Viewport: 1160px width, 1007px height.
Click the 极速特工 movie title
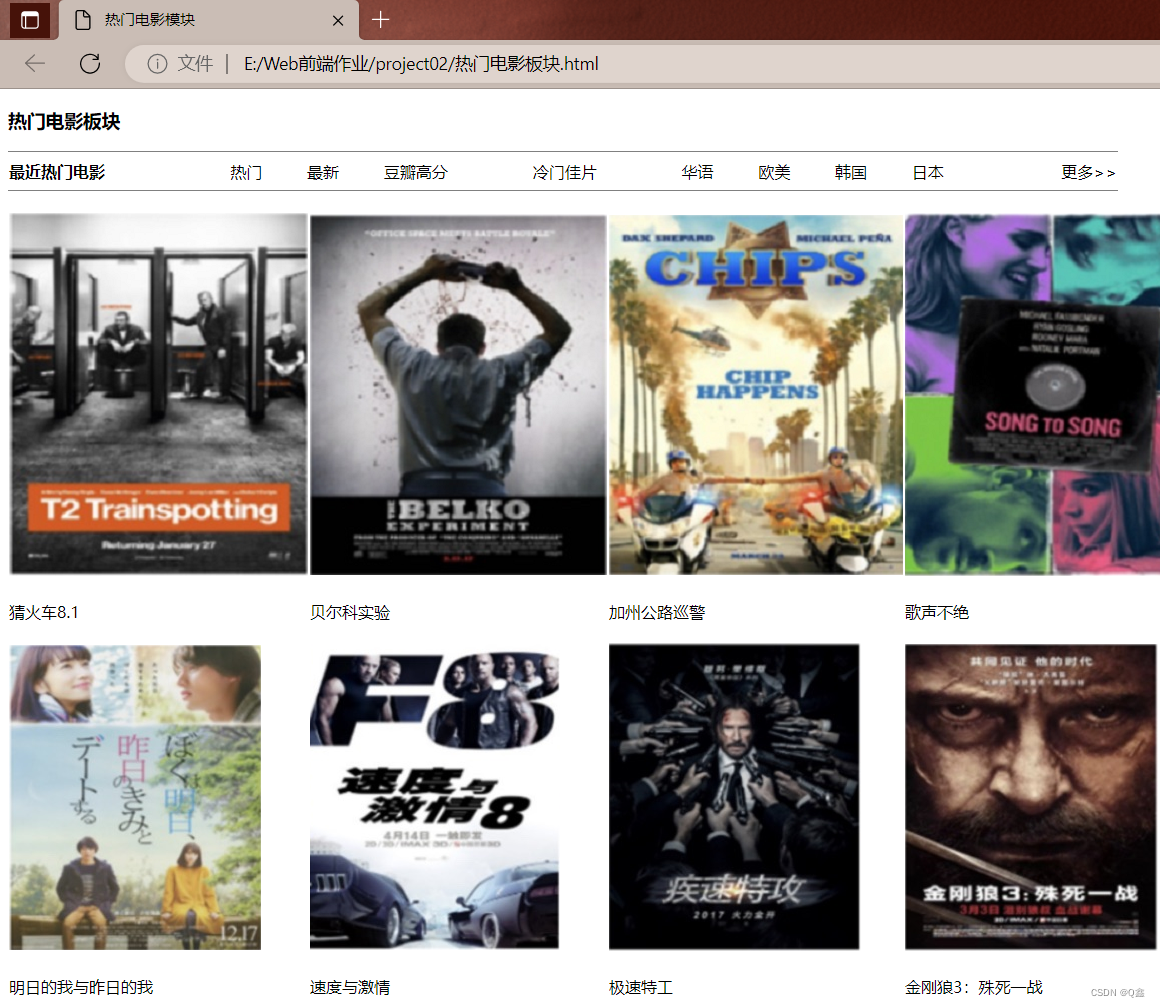click(641, 987)
